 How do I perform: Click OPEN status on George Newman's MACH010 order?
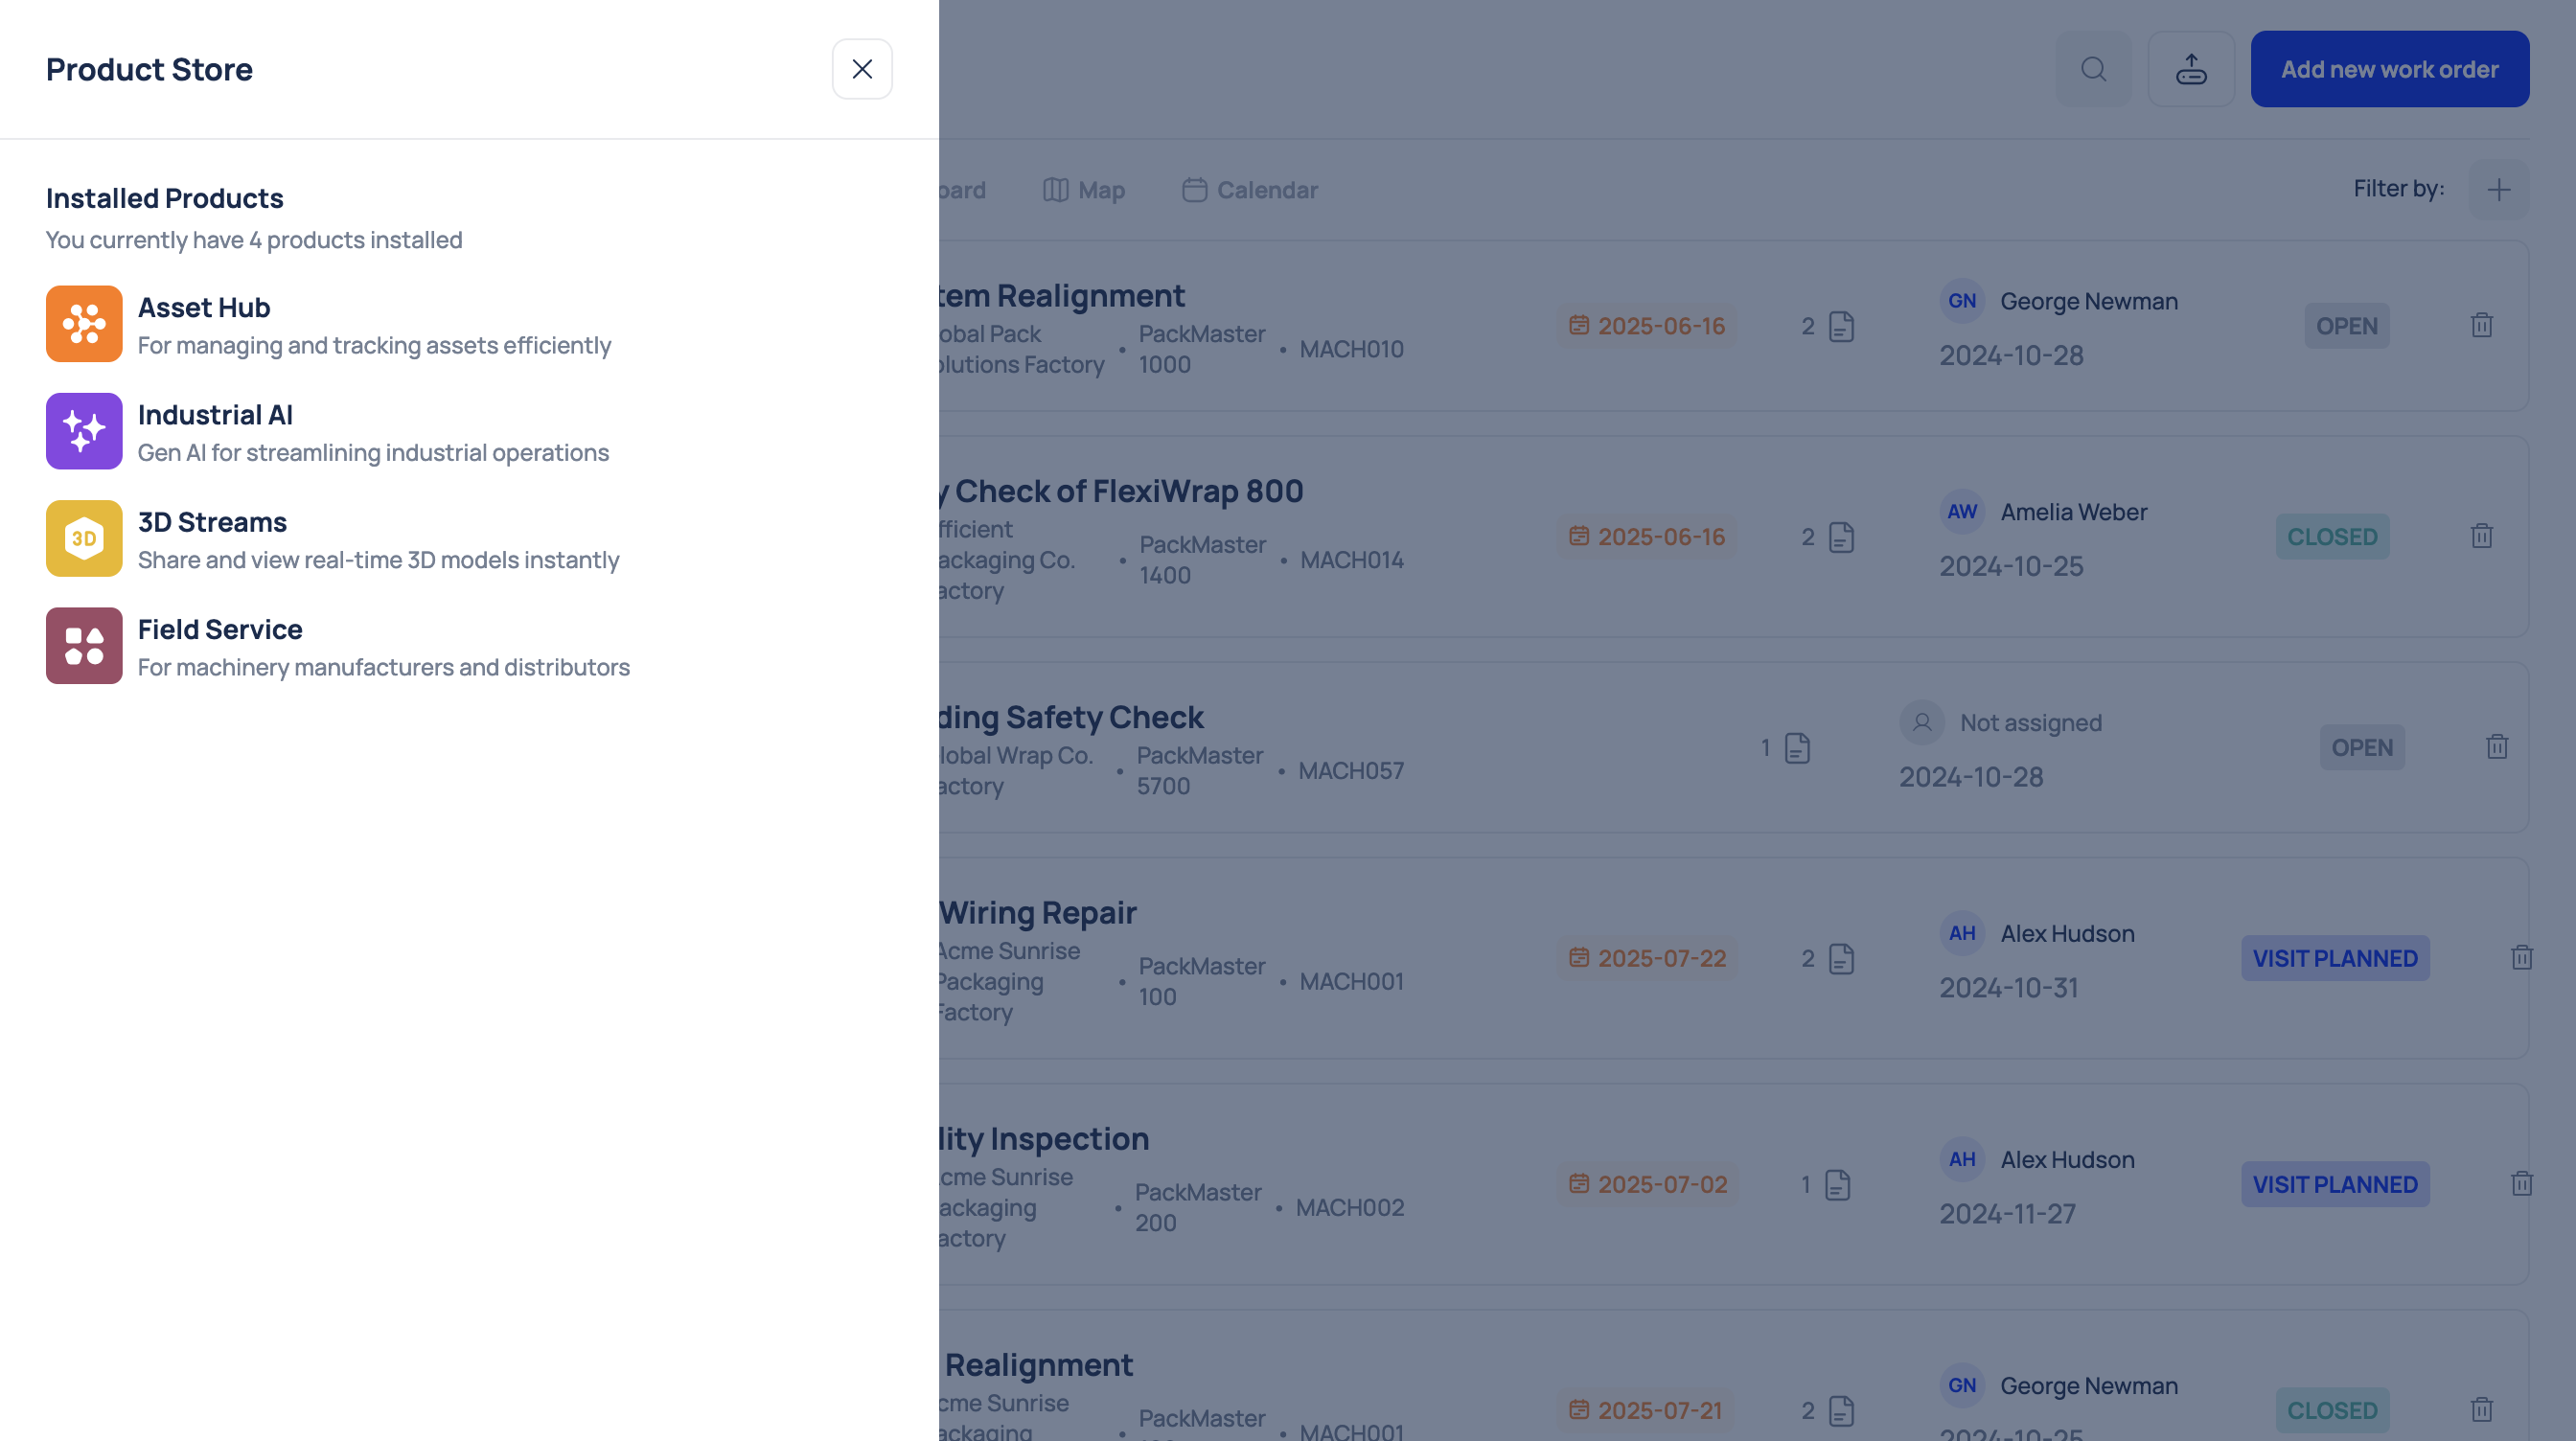[x=2347, y=326]
